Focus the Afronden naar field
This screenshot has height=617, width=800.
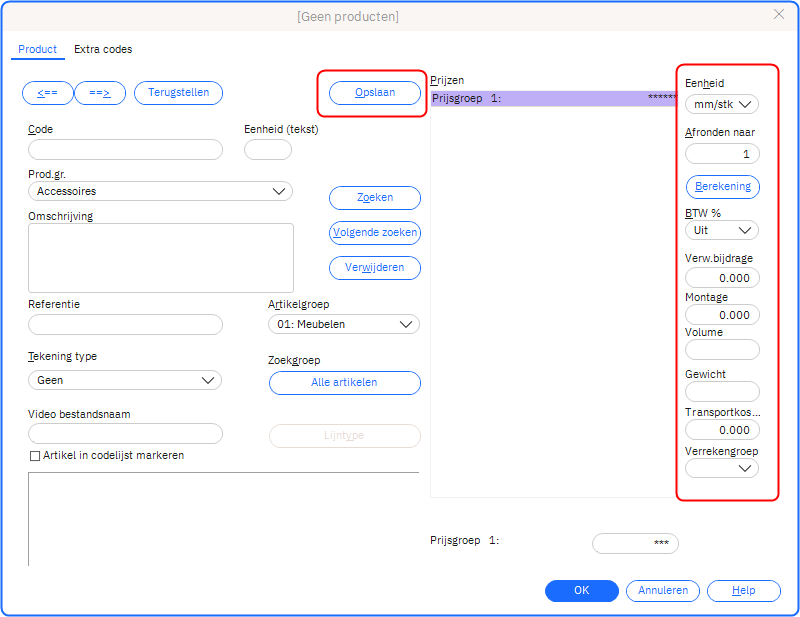[x=721, y=154]
